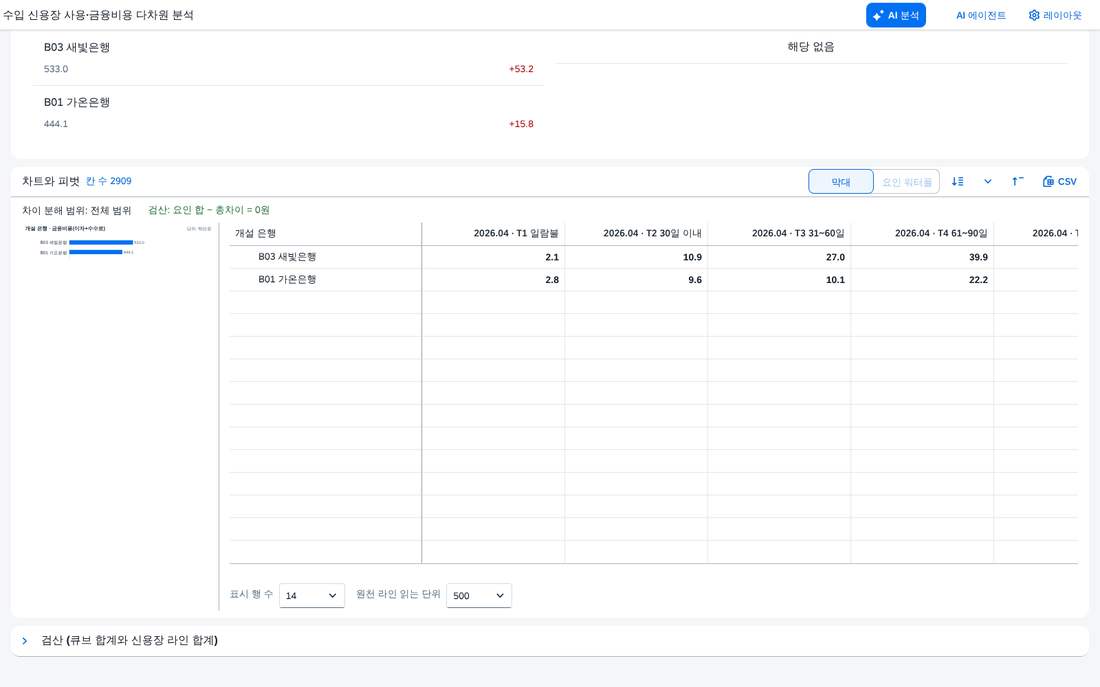
Task: Export the pivot table as CSV
Action: [x=1059, y=182]
